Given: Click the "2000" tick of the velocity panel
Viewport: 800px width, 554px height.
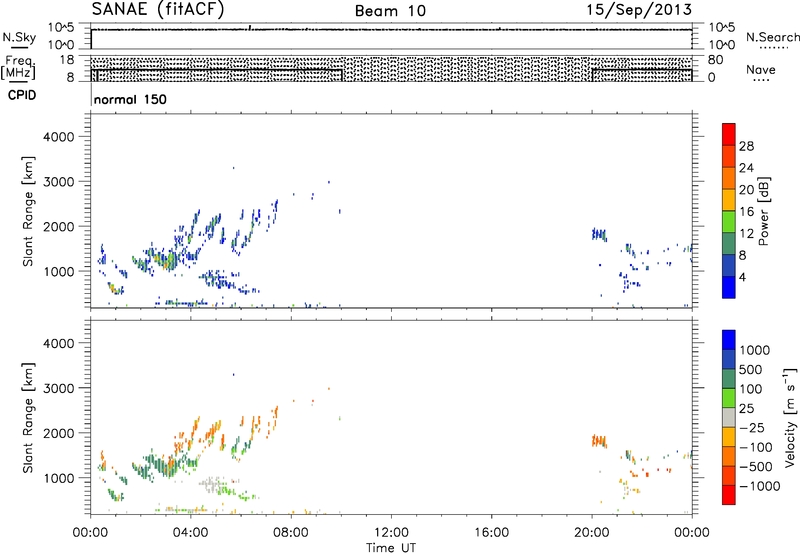Looking at the screenshot, I should point(59,433).
